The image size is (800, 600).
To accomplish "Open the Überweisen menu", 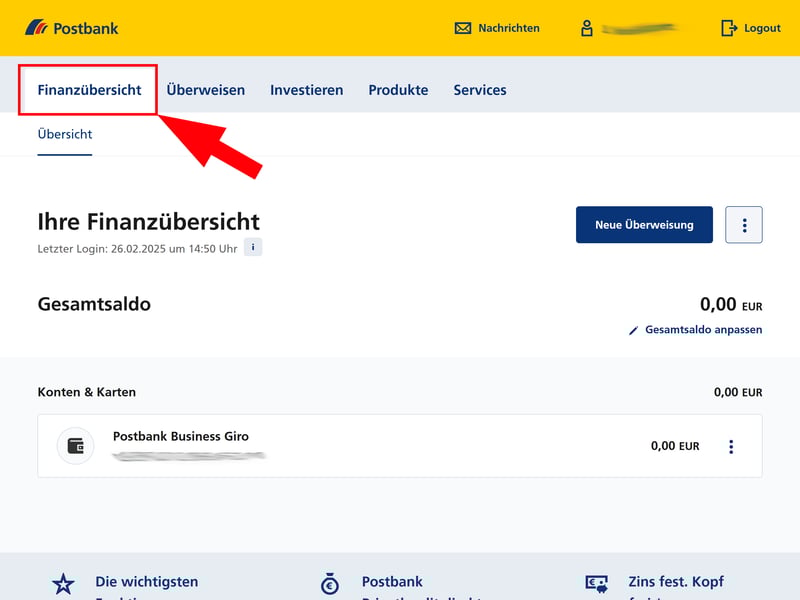I will coord(206,90).
